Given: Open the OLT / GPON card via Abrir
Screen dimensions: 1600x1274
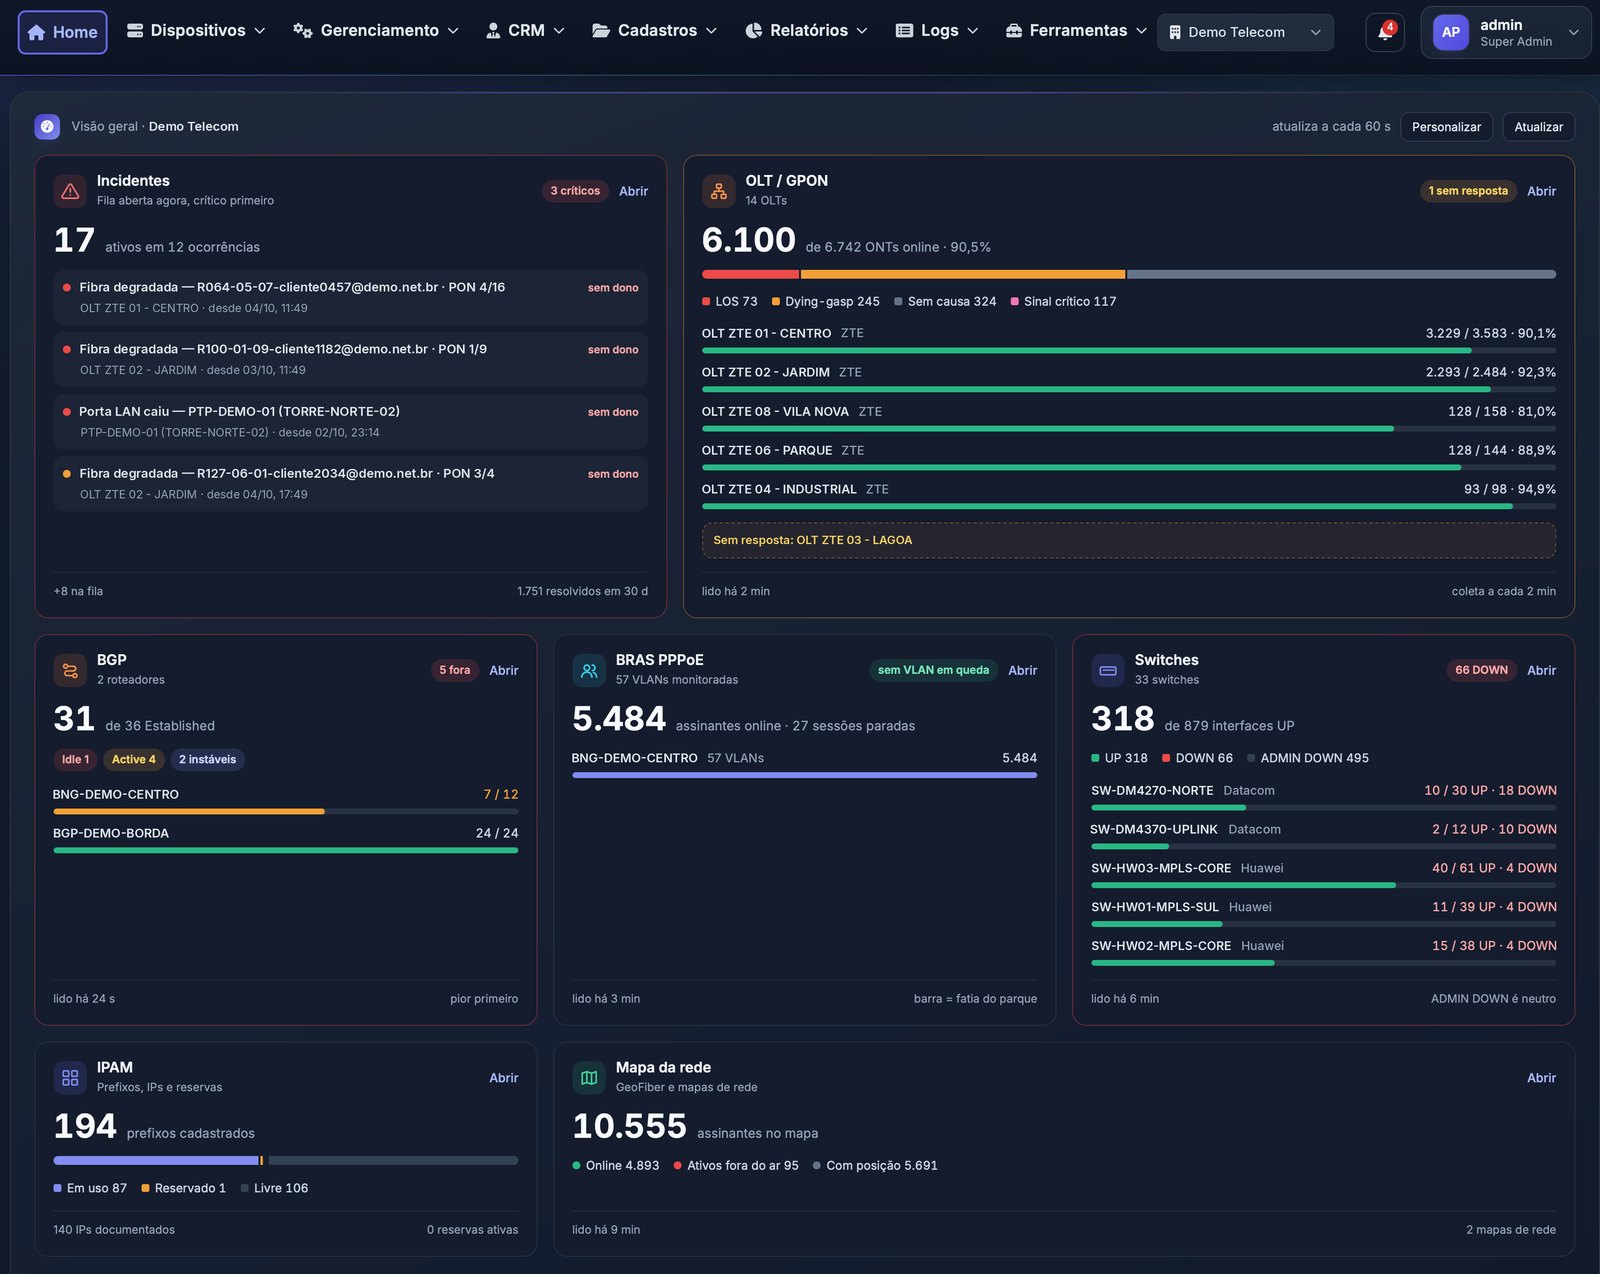Looking at the screenshot, I should pyautogui.click(x=1541, y=191).
